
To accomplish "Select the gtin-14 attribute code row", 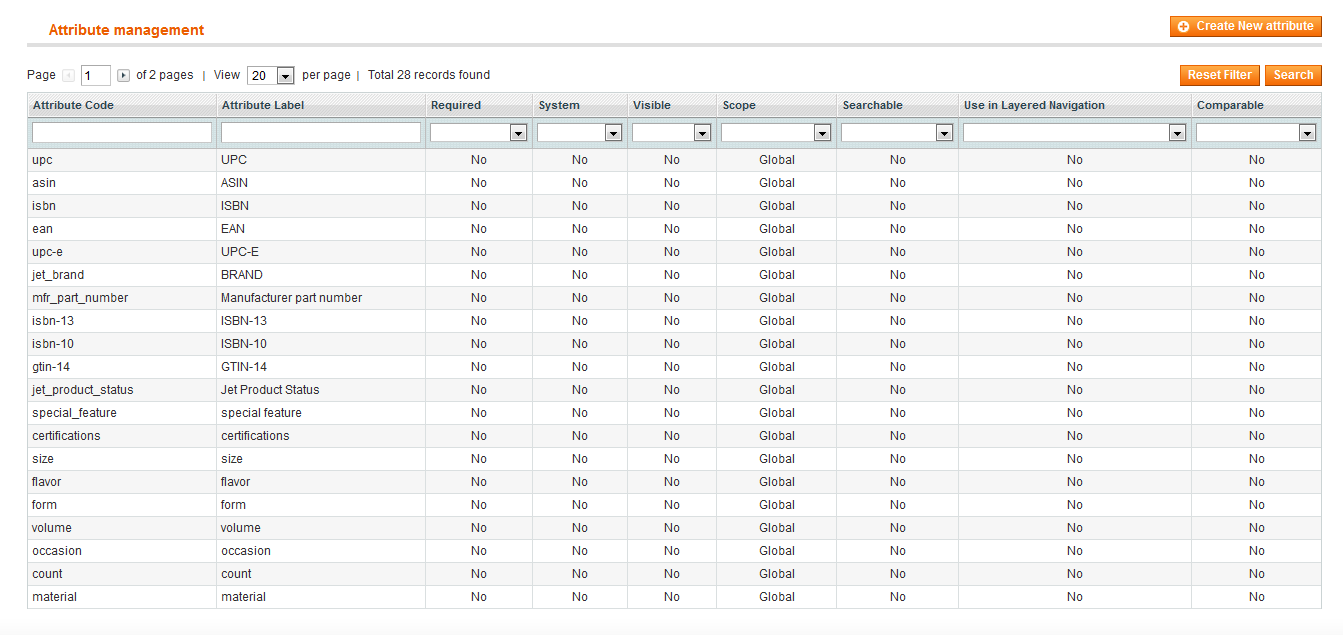I will [x=674, y=367].
